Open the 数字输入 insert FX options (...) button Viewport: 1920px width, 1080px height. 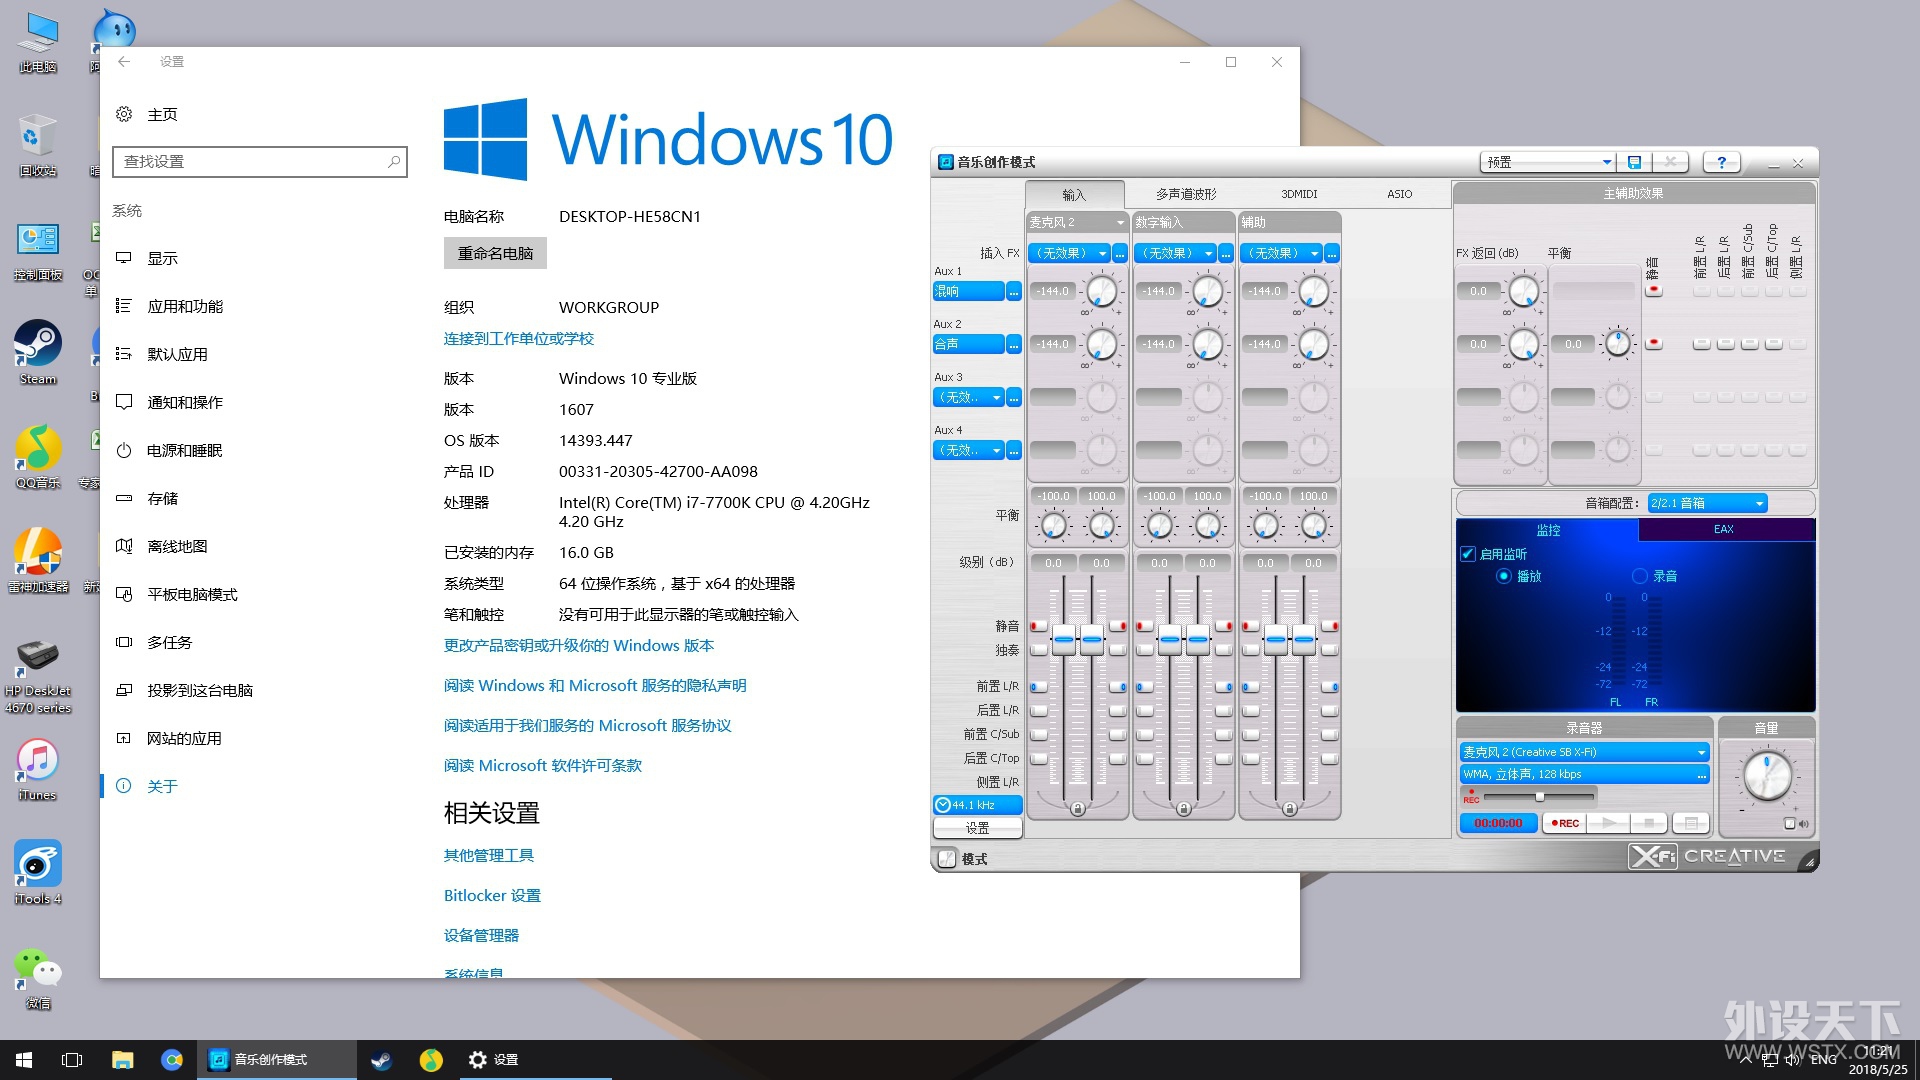1226,253
